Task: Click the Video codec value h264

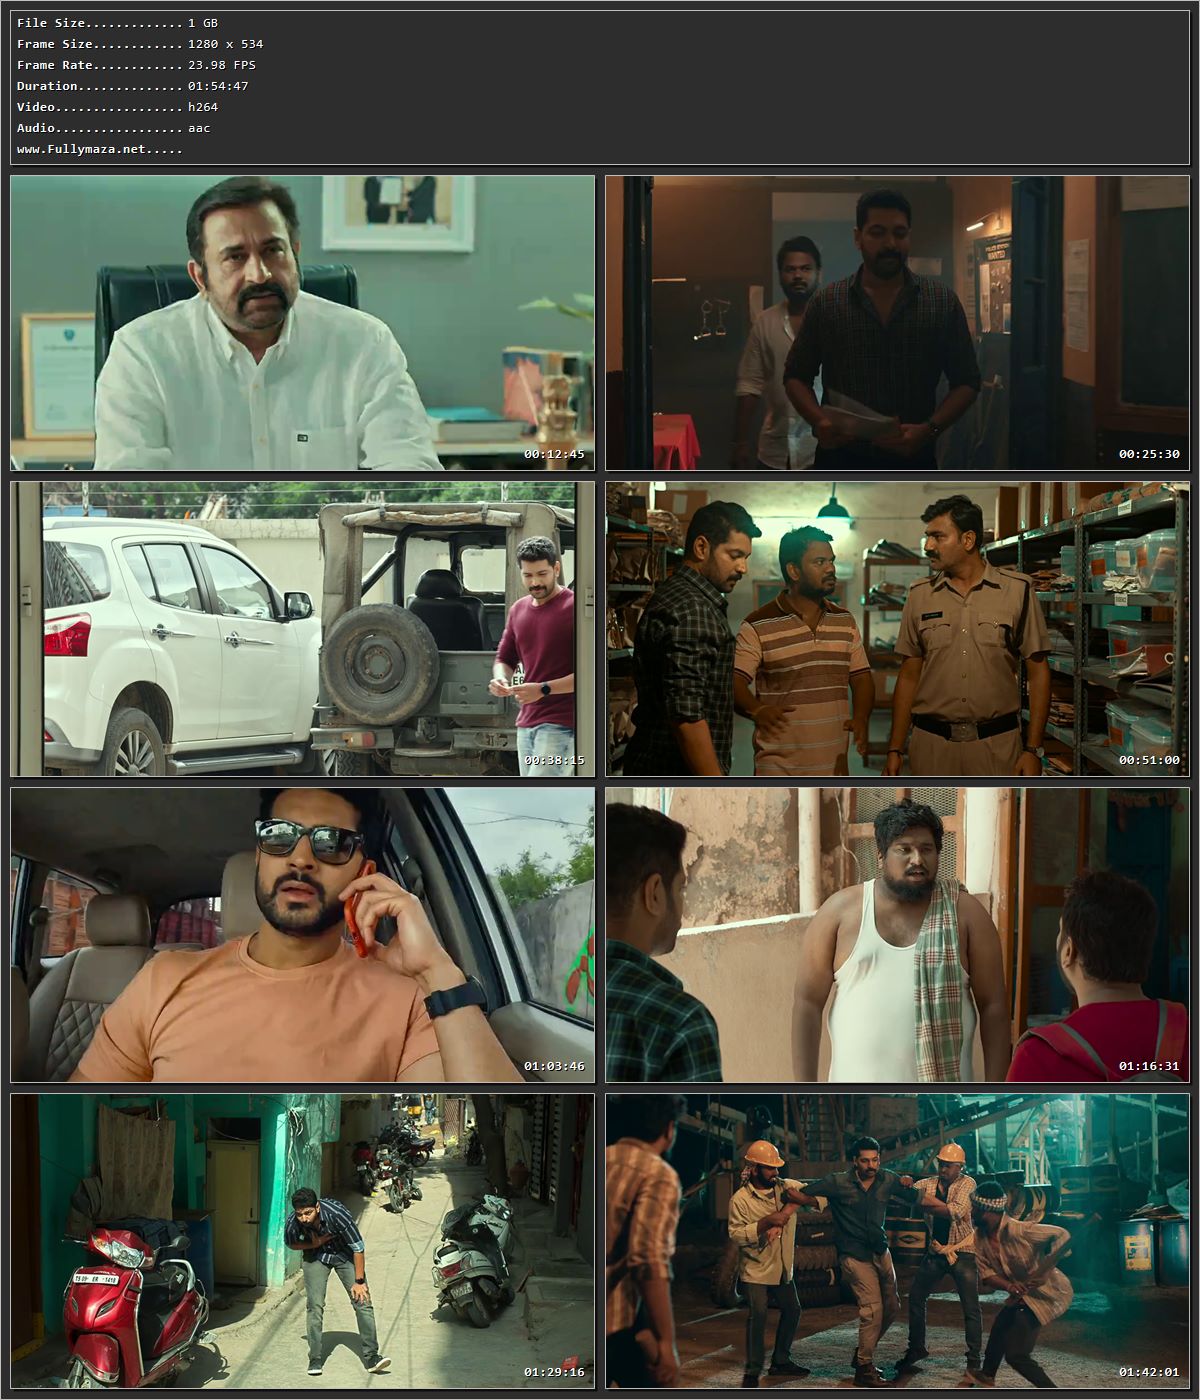Action: (203, 107)
